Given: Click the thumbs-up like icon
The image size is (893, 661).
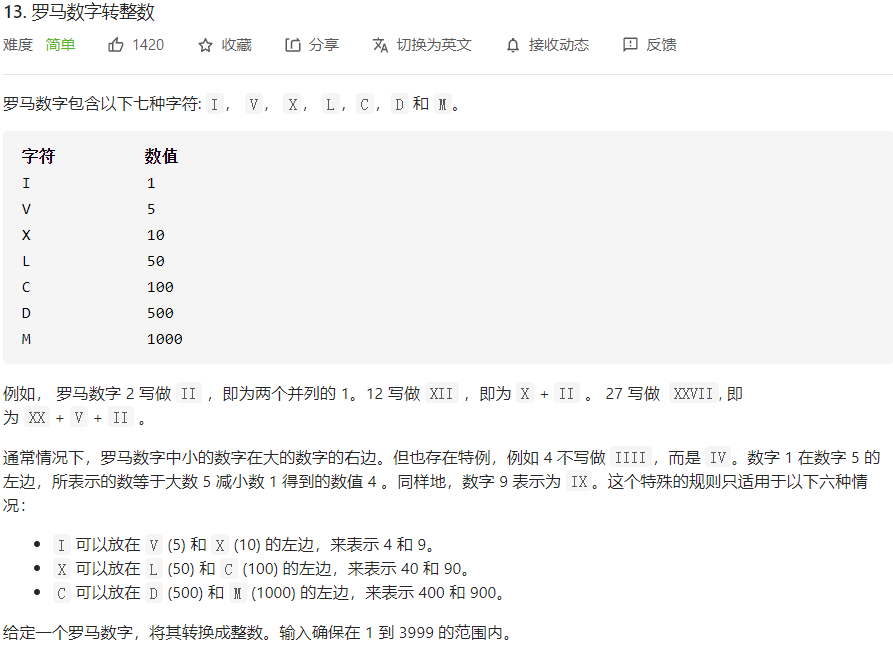Looking at the screenshot, I should click(116, 44).
